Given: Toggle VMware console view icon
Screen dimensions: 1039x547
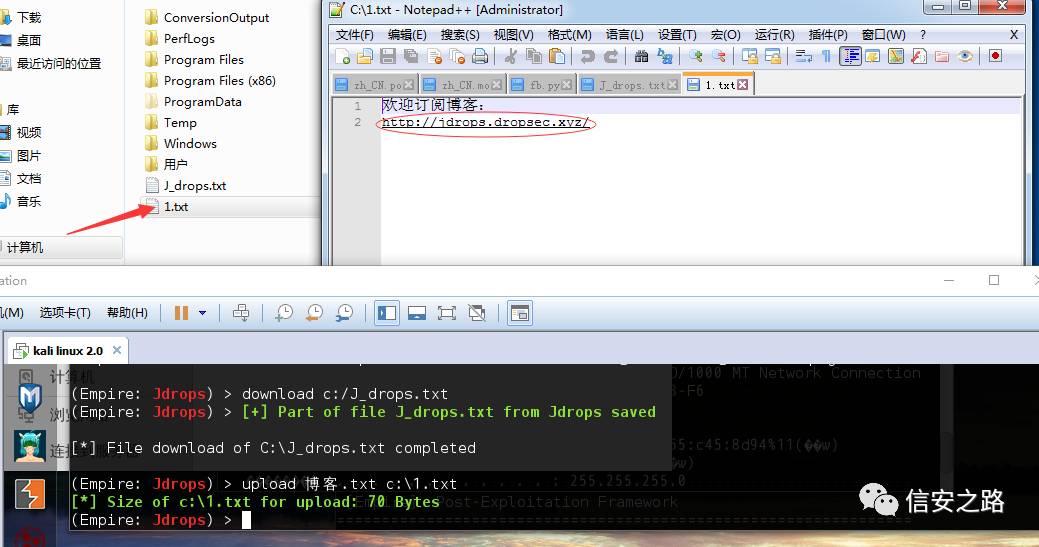Looking at the screenshot, I should pyautogui.click(x=520, y=313).
